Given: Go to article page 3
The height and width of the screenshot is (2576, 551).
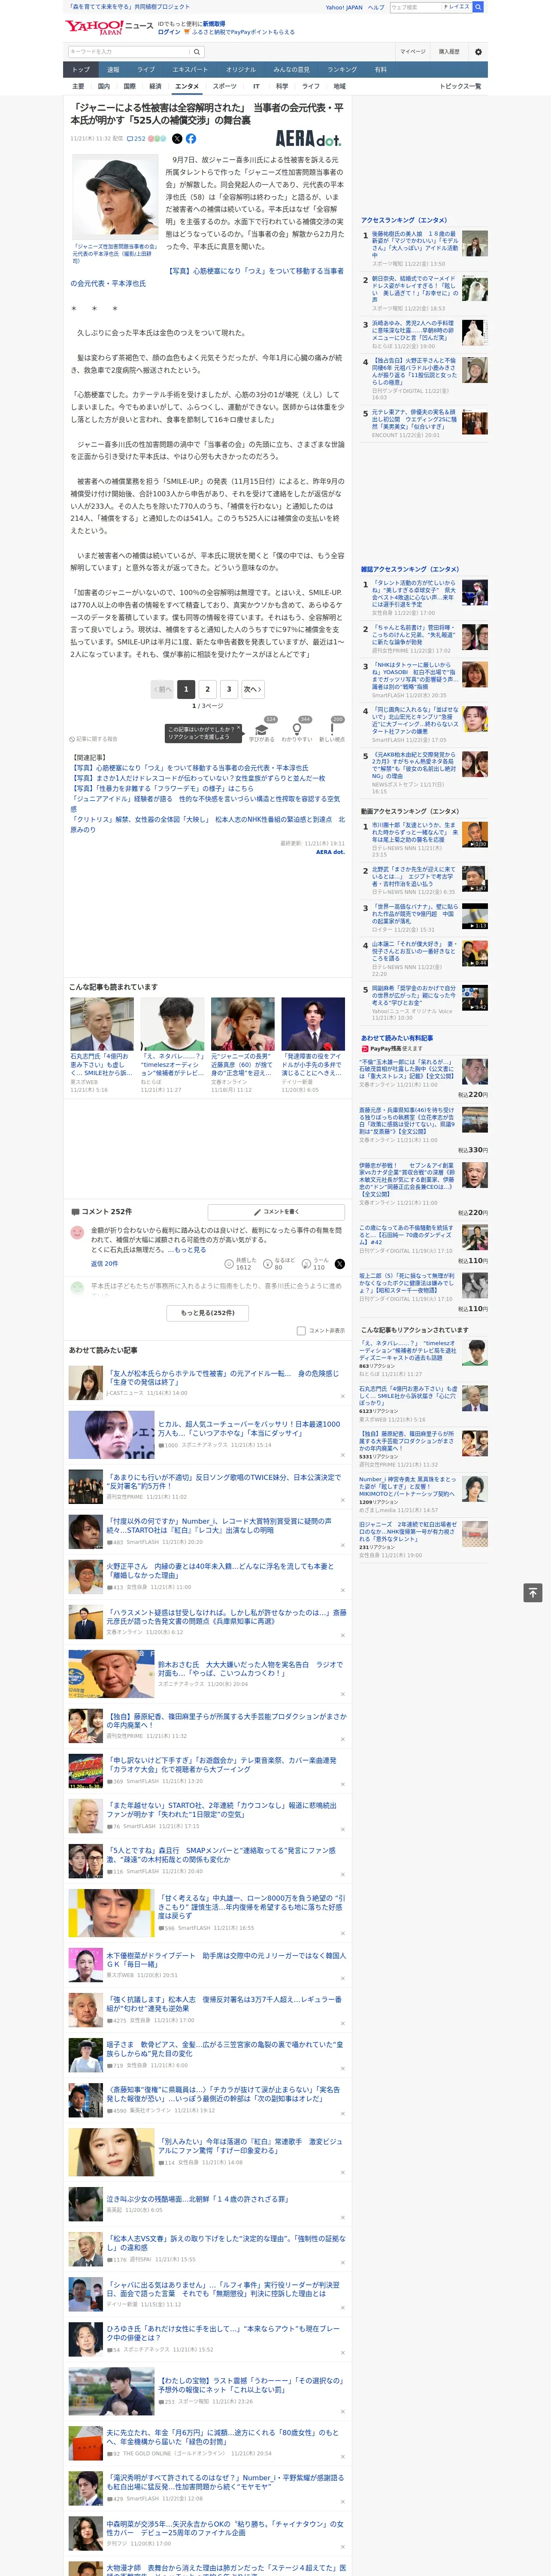Looking at the screenshot, I should pos(229,689).
